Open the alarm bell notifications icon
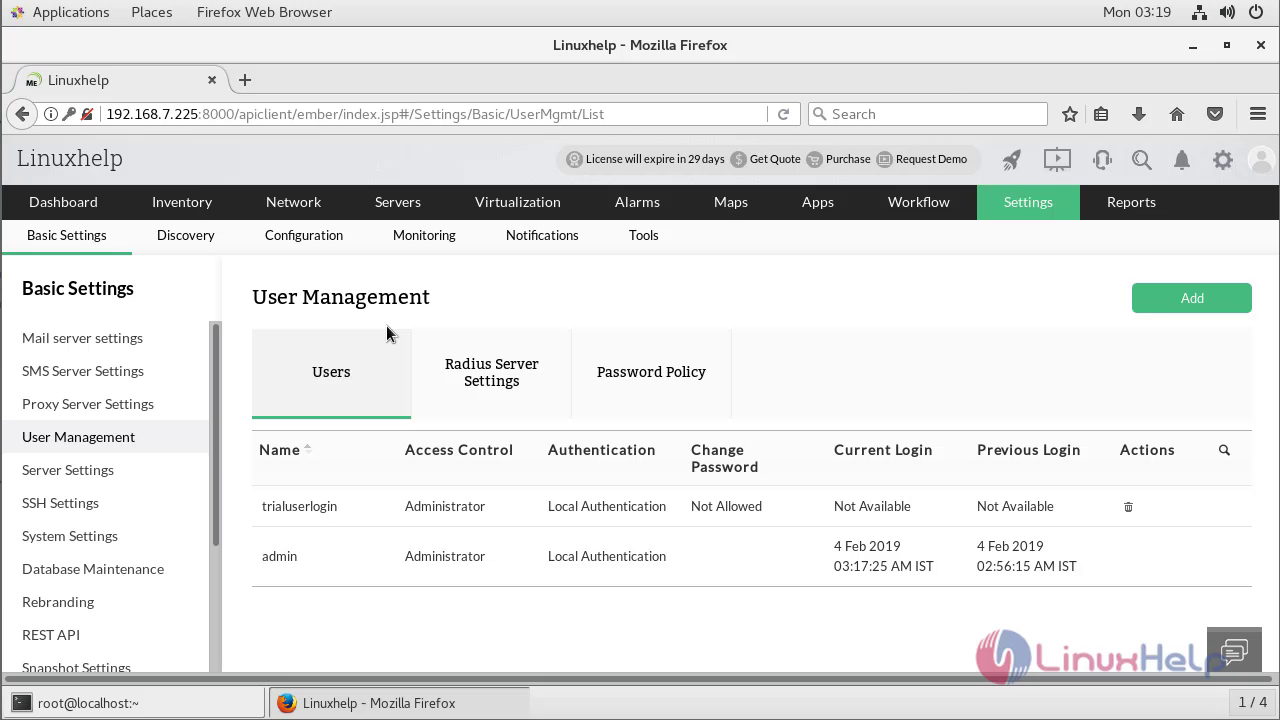This screenshot has width=1280, height=720. pyautogui.click(x=1182, y=159)
